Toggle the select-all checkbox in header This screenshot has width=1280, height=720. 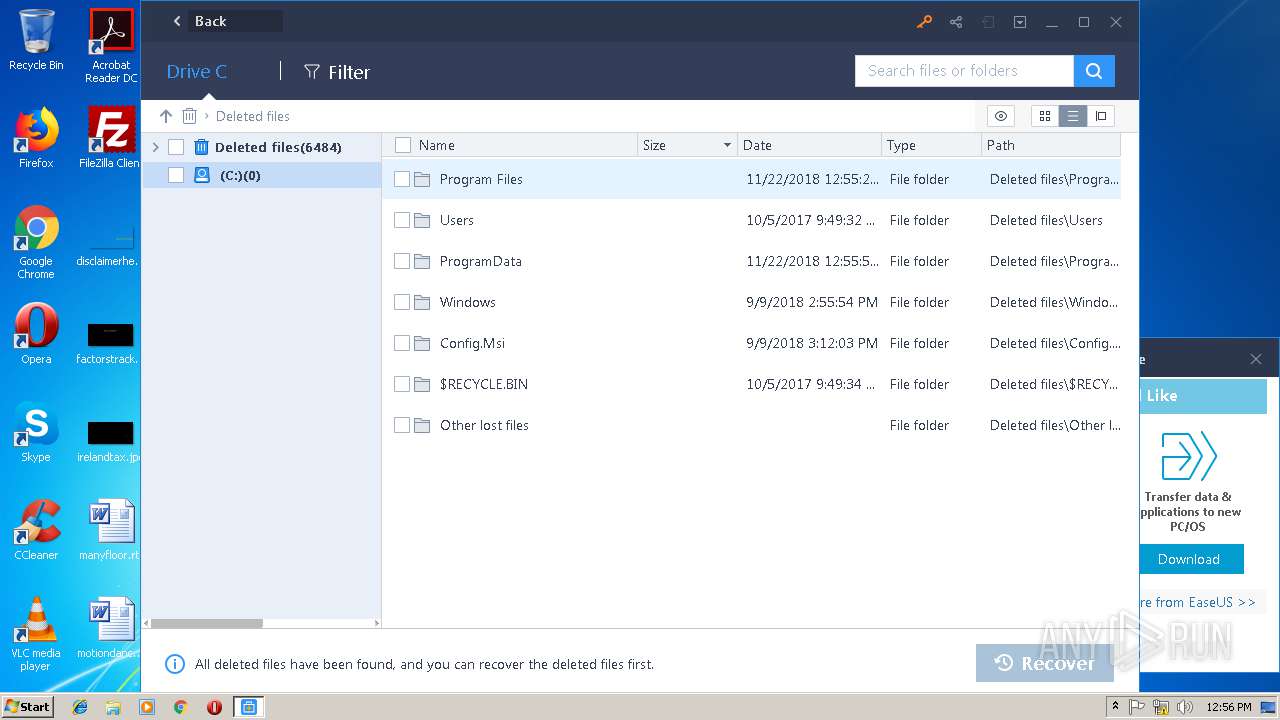point(403,145)
